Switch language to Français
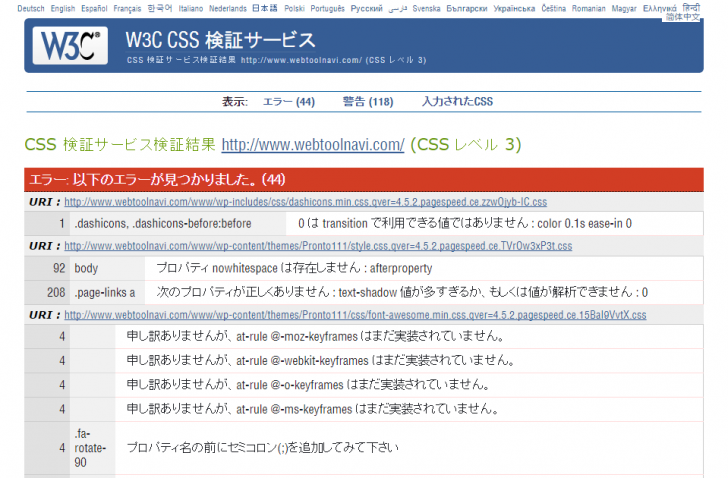 (x=127, y=8)
